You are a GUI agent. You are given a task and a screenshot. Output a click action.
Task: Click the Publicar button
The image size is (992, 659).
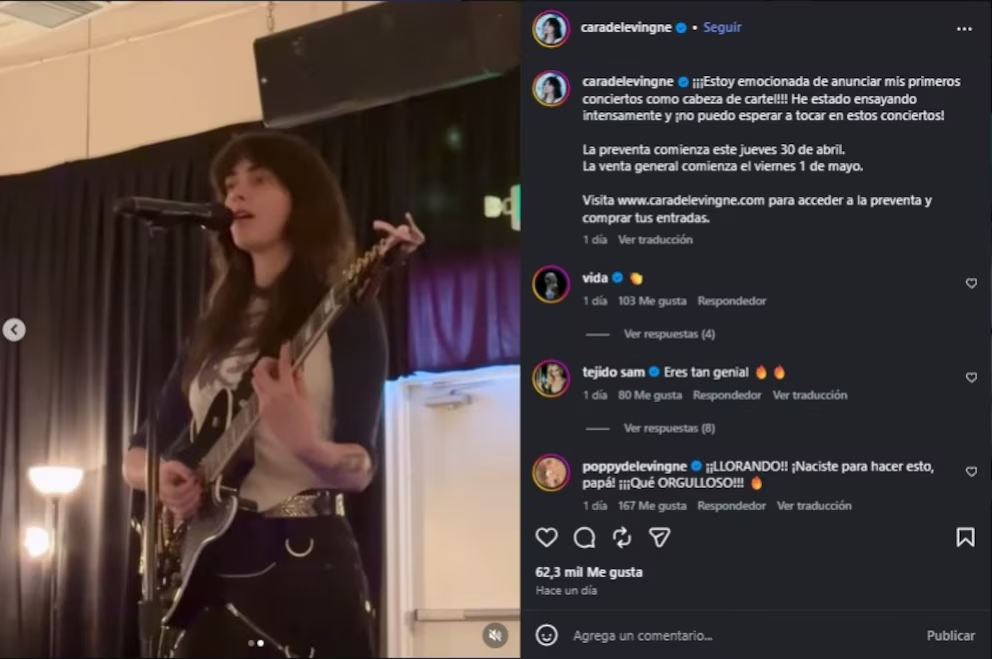coord(950,635)
